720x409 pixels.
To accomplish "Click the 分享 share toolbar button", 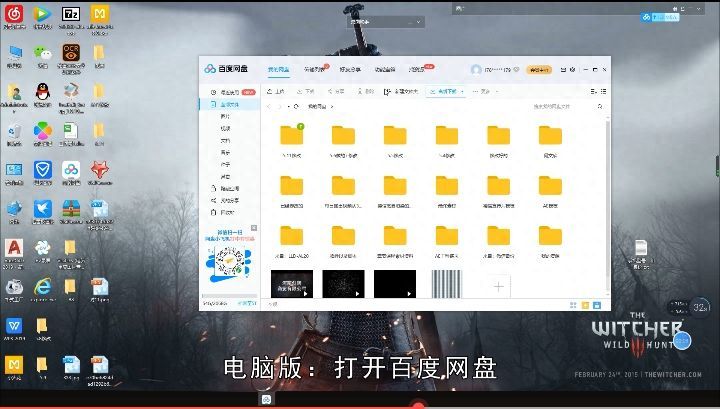I will click(336, 92).
